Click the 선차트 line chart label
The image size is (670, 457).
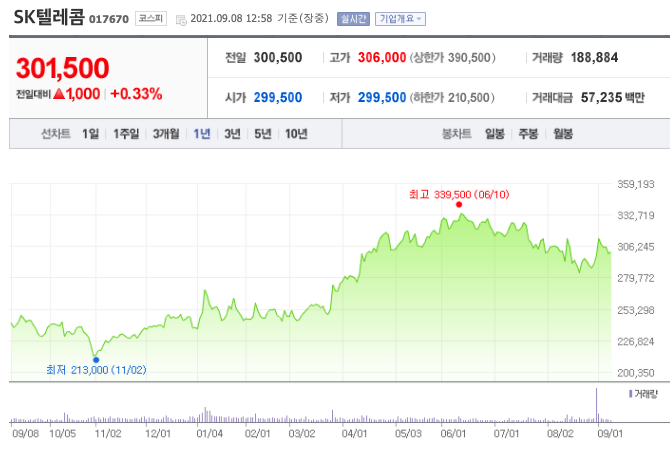point(56,134)
